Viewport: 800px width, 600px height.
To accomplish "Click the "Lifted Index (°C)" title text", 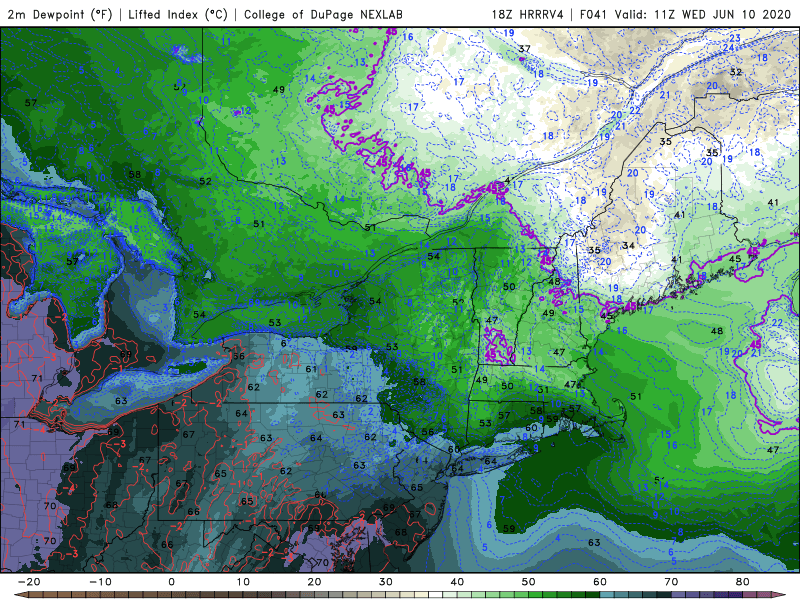I will 178,14.
